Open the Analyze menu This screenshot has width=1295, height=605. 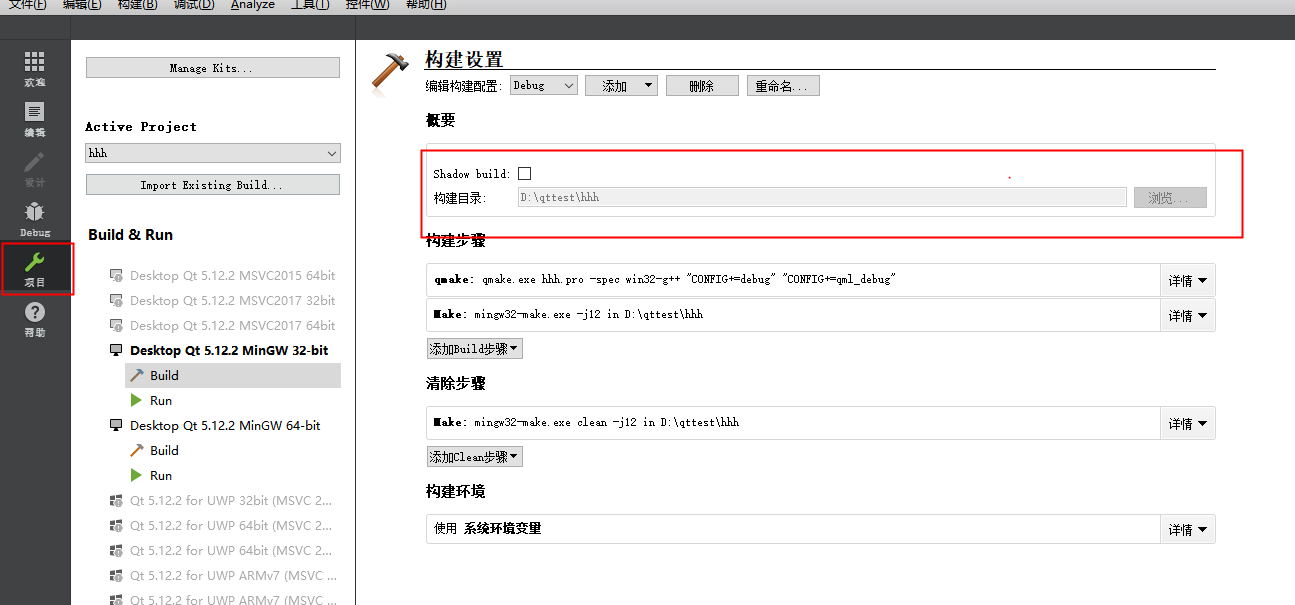point(252,5)
